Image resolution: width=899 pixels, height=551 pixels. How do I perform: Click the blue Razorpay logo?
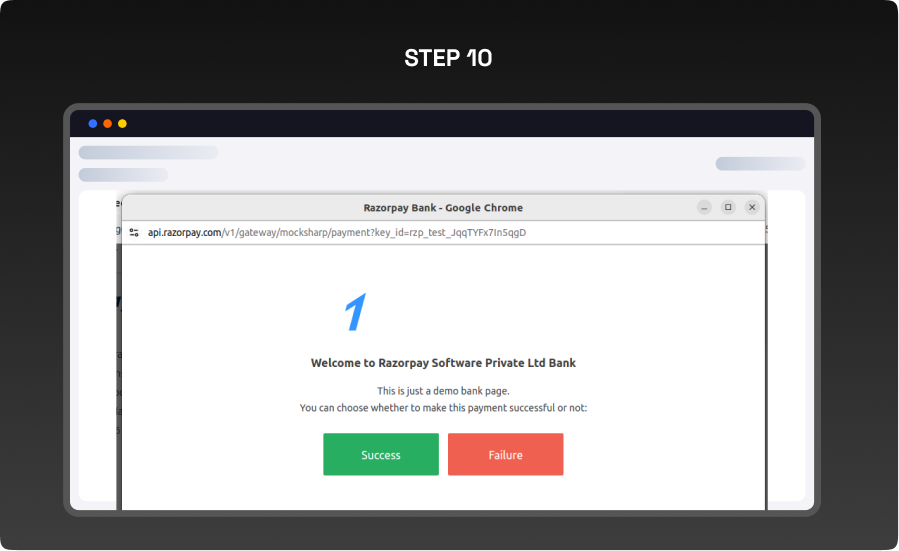[x=355, y=313]
